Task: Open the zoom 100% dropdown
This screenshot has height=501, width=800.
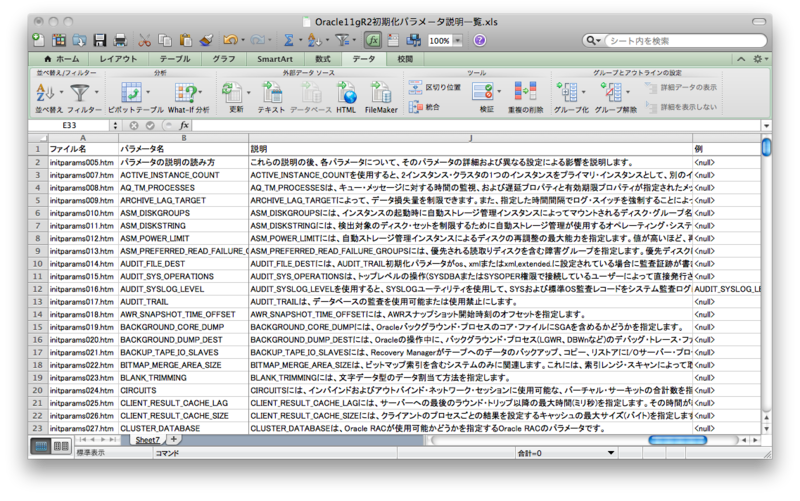Action: pyautogui.click(x=458, y=40)
